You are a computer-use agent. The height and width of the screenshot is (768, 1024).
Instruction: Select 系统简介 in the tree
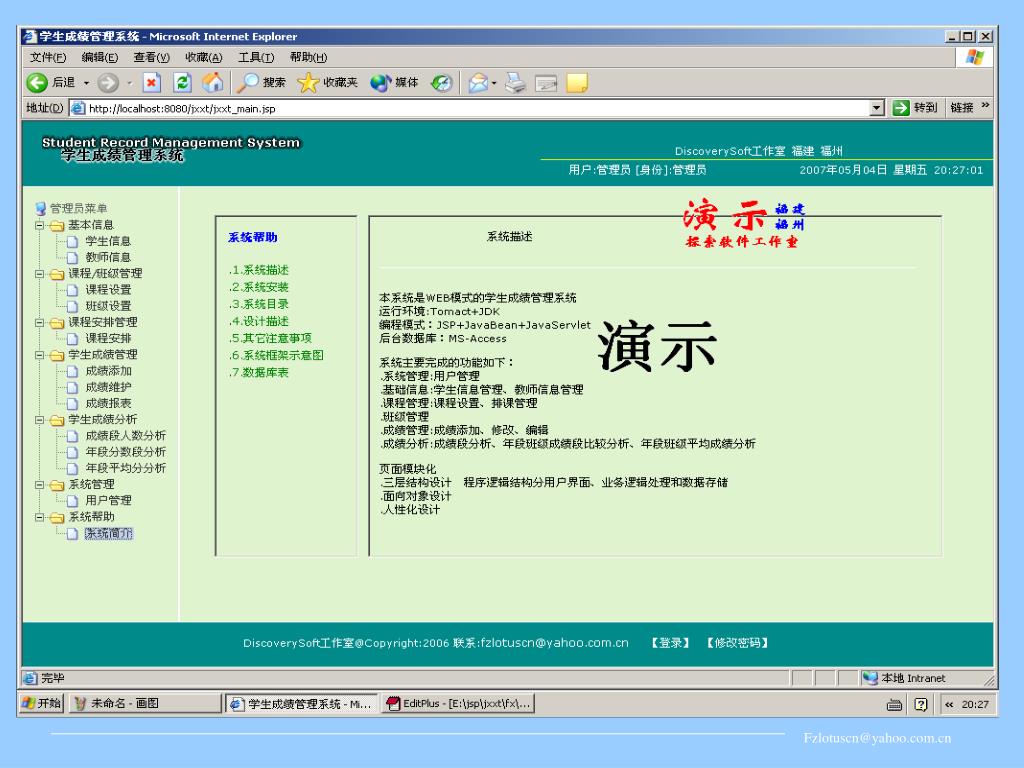click(x=108, y=534)
